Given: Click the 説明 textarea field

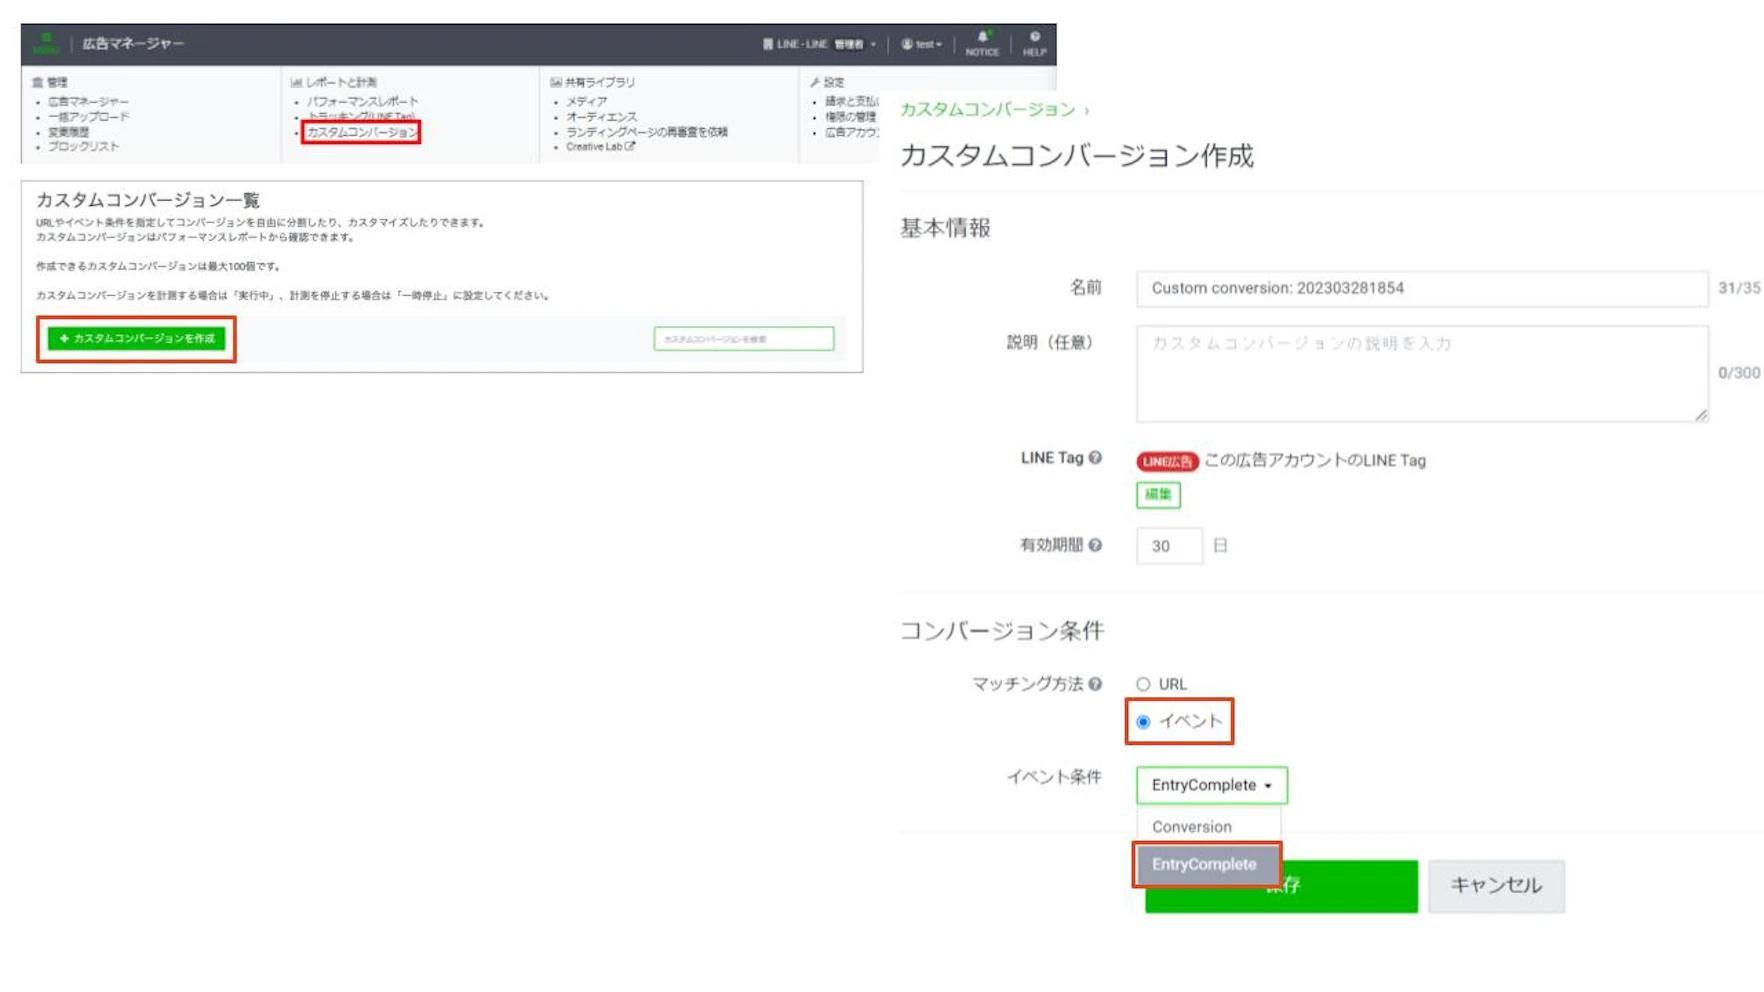Looking at the screenshot, I should pos(1421,374).
